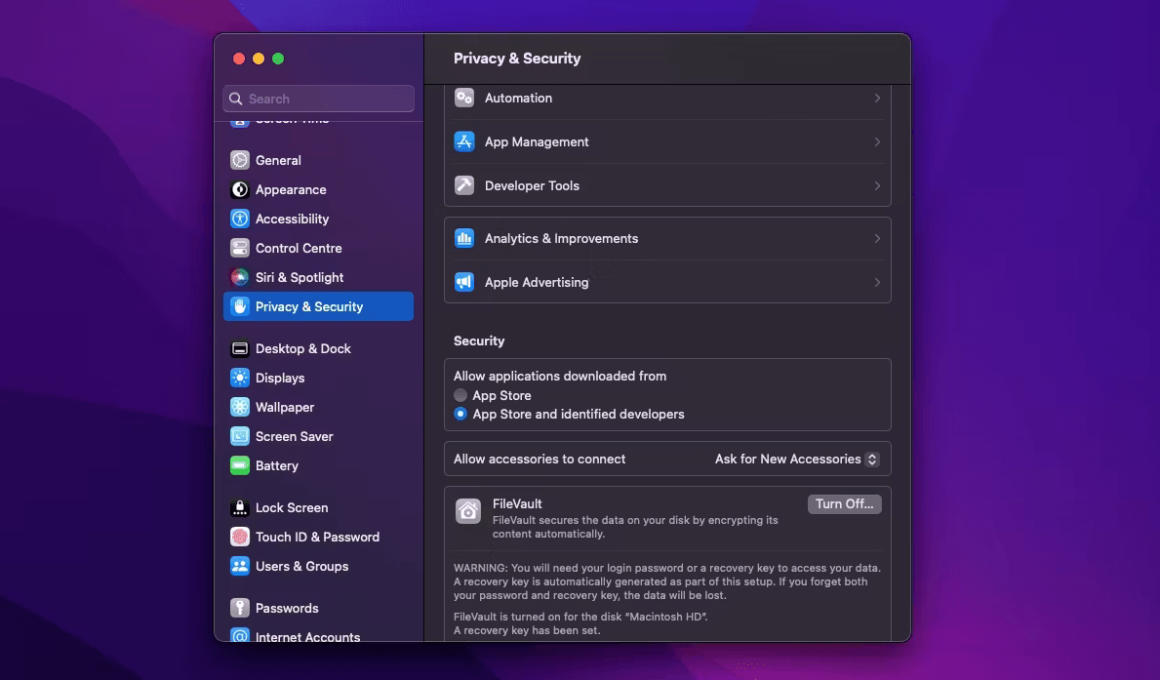Open Battery settings
Screen dimensions: 1160x680
click(x=318, y=465)
